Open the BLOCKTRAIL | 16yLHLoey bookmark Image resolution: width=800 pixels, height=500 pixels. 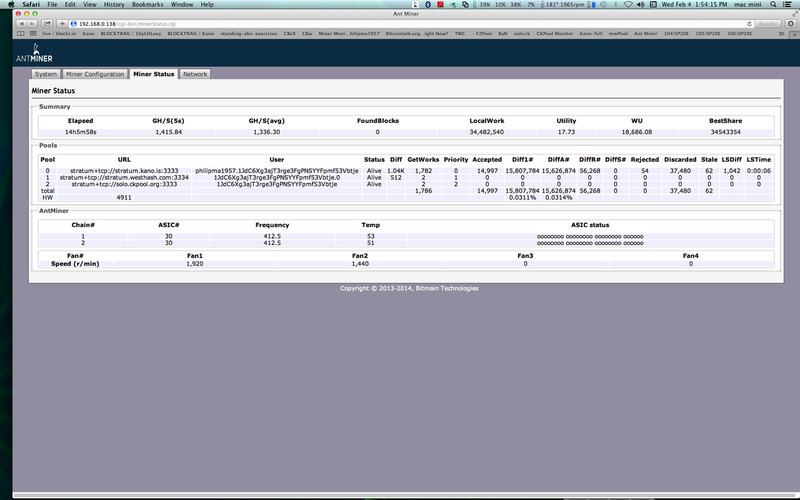[x=131, y=34]
